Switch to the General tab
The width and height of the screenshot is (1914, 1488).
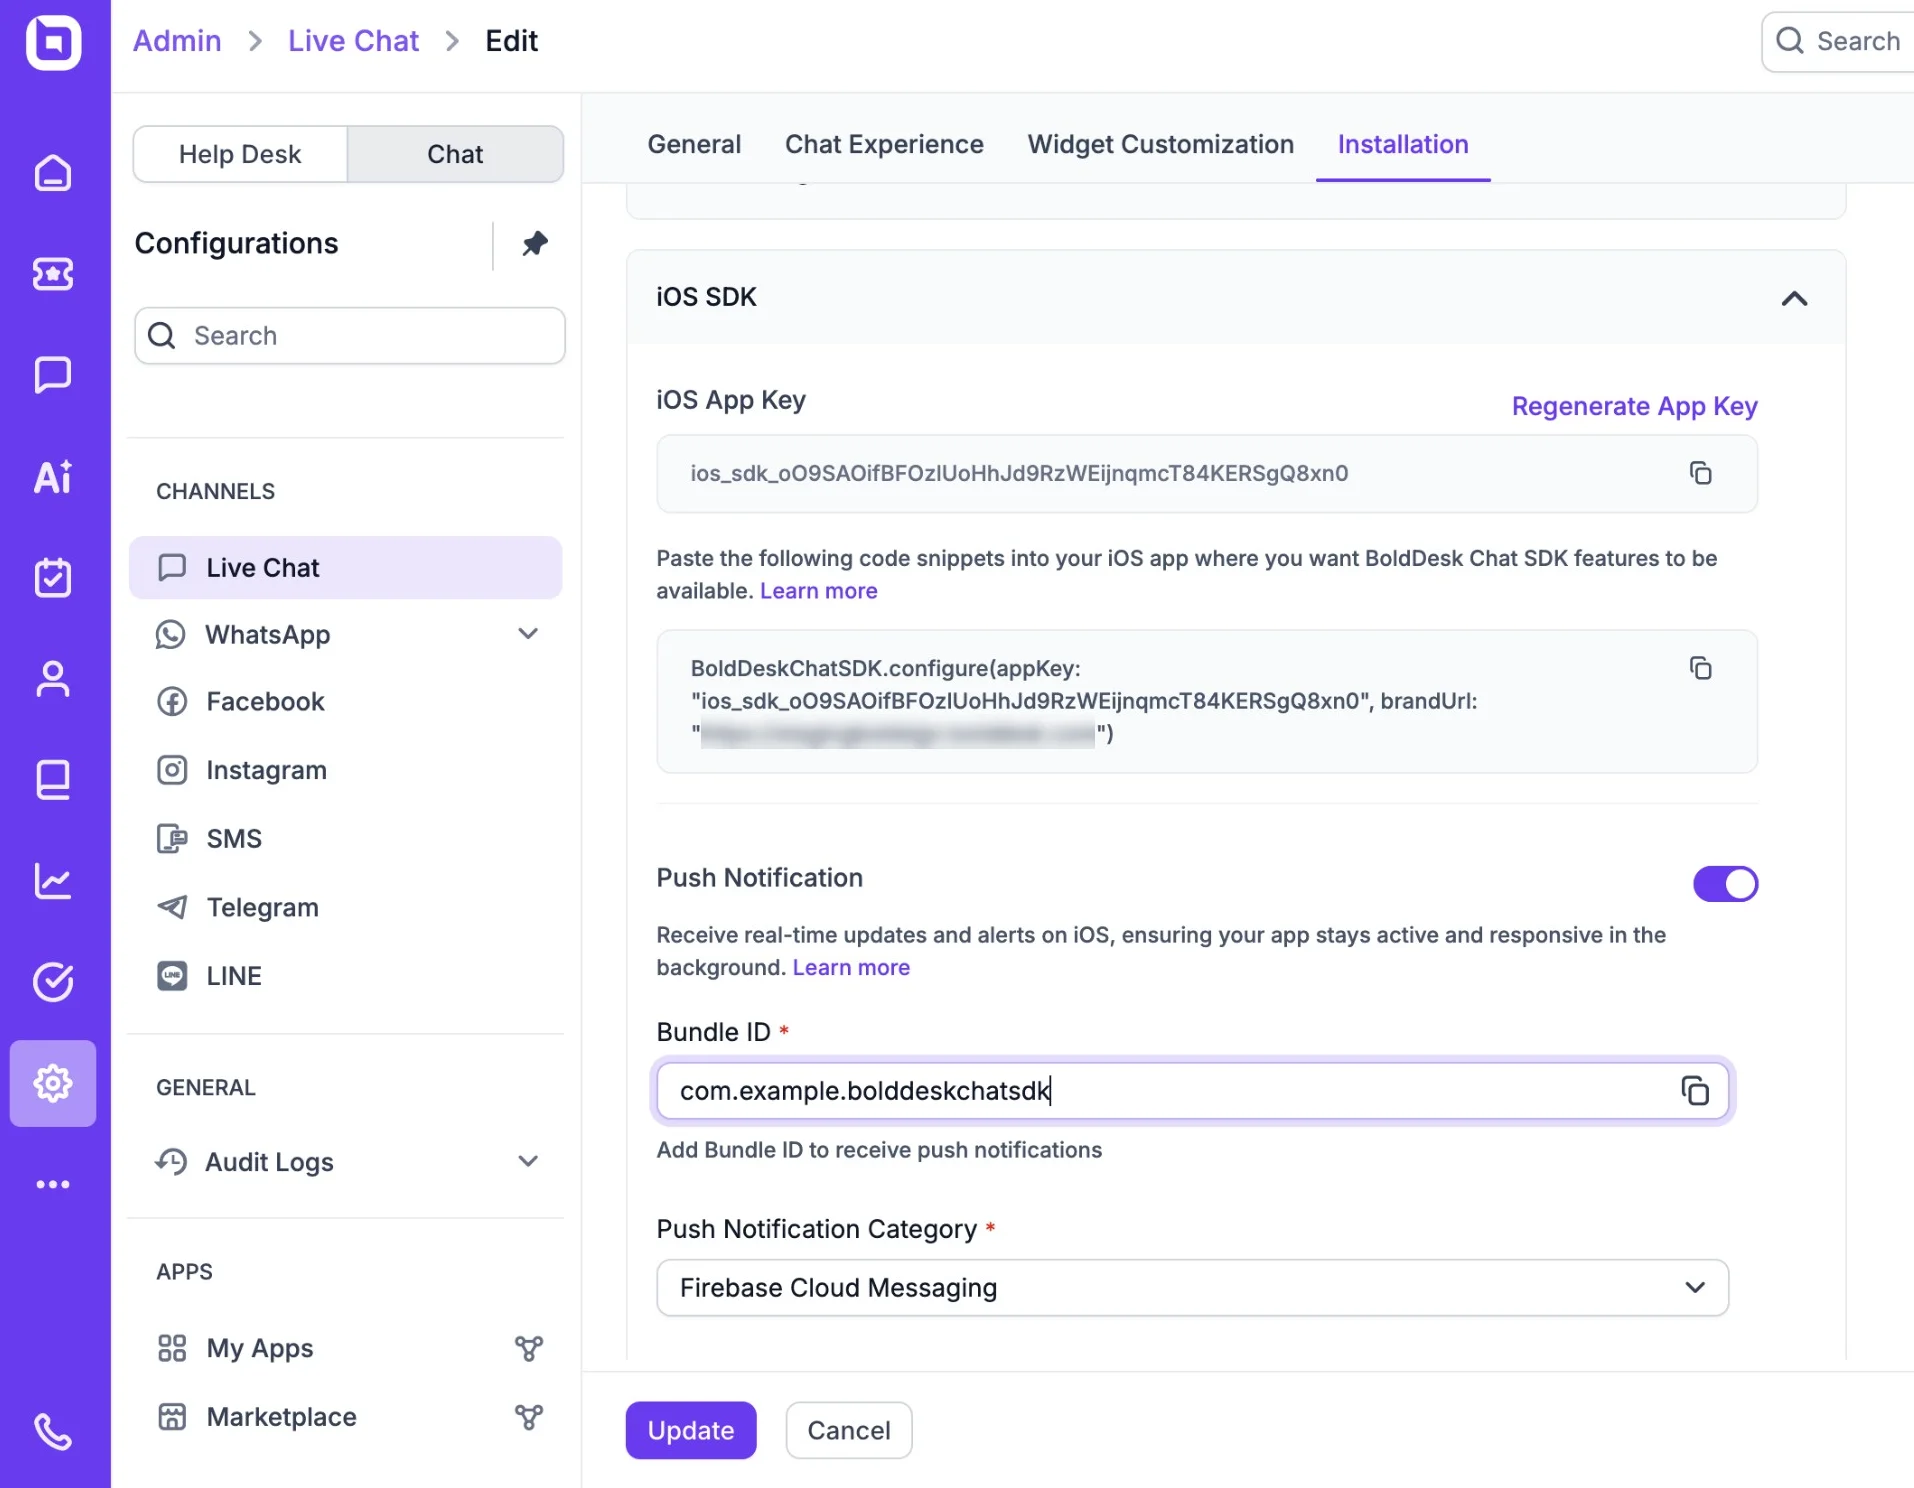coord(694,144)
